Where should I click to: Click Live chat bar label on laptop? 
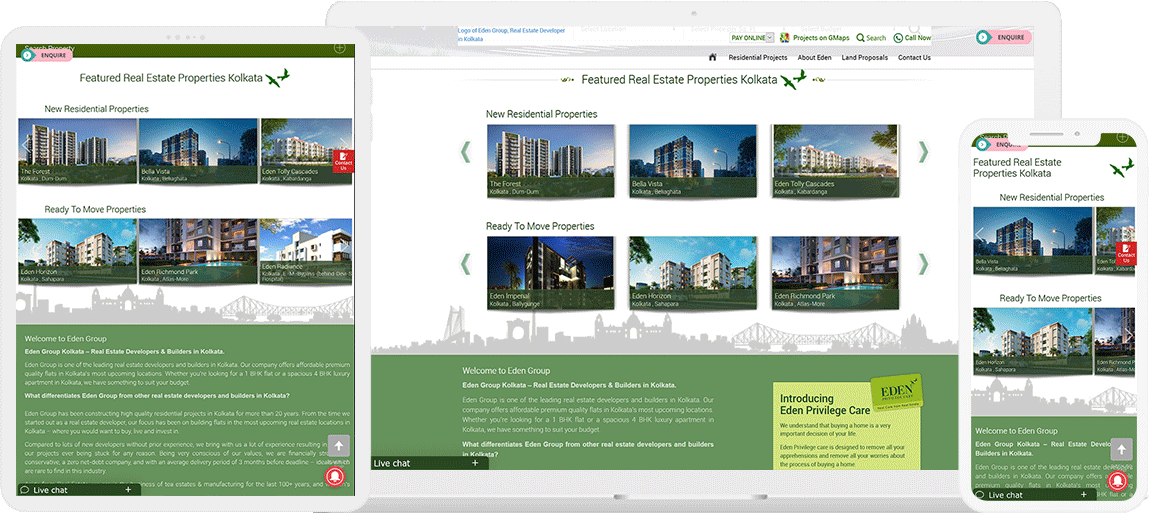[392, 463]
